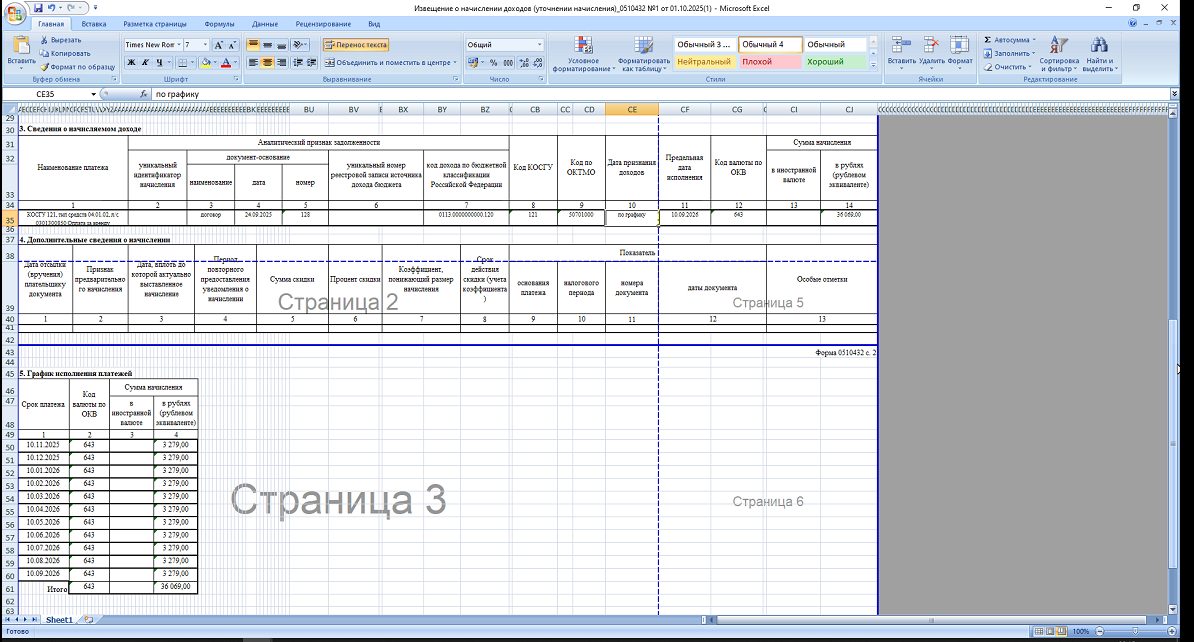Align text to the right
Screen dimensions: 1194x642
point(281,62)
